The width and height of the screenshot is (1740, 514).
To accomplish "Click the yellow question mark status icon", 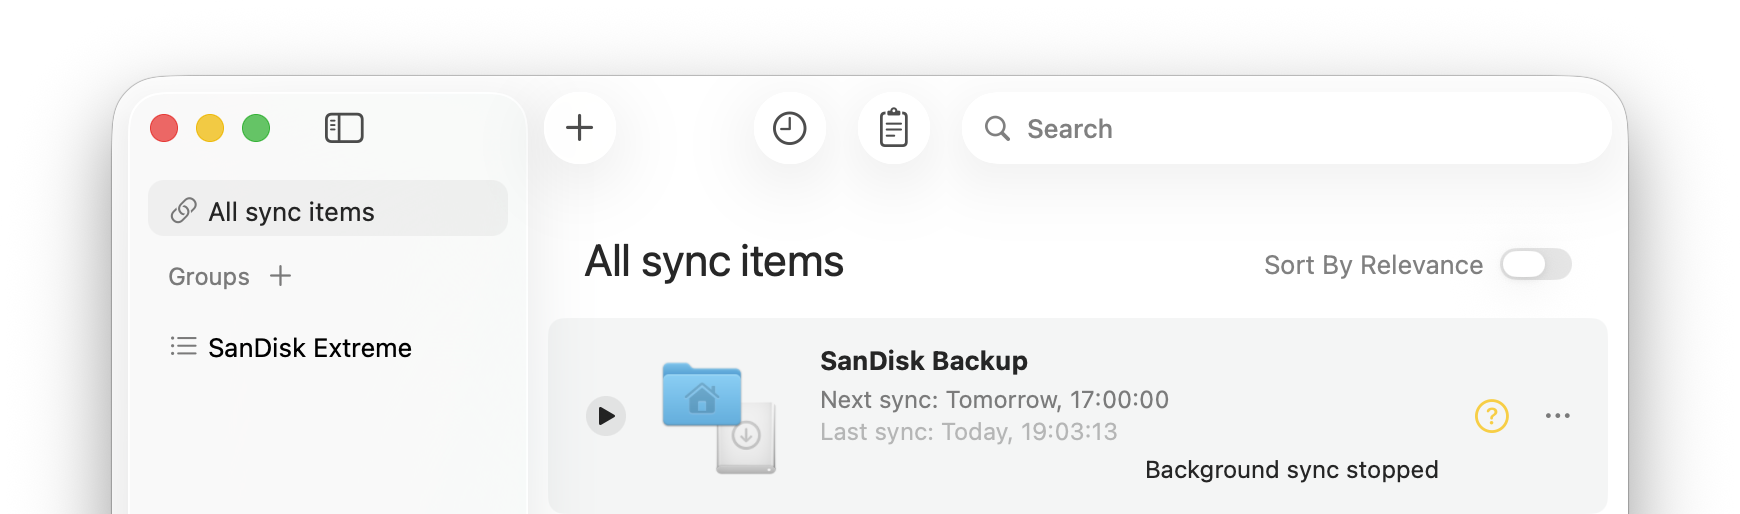I will 1491,415.
